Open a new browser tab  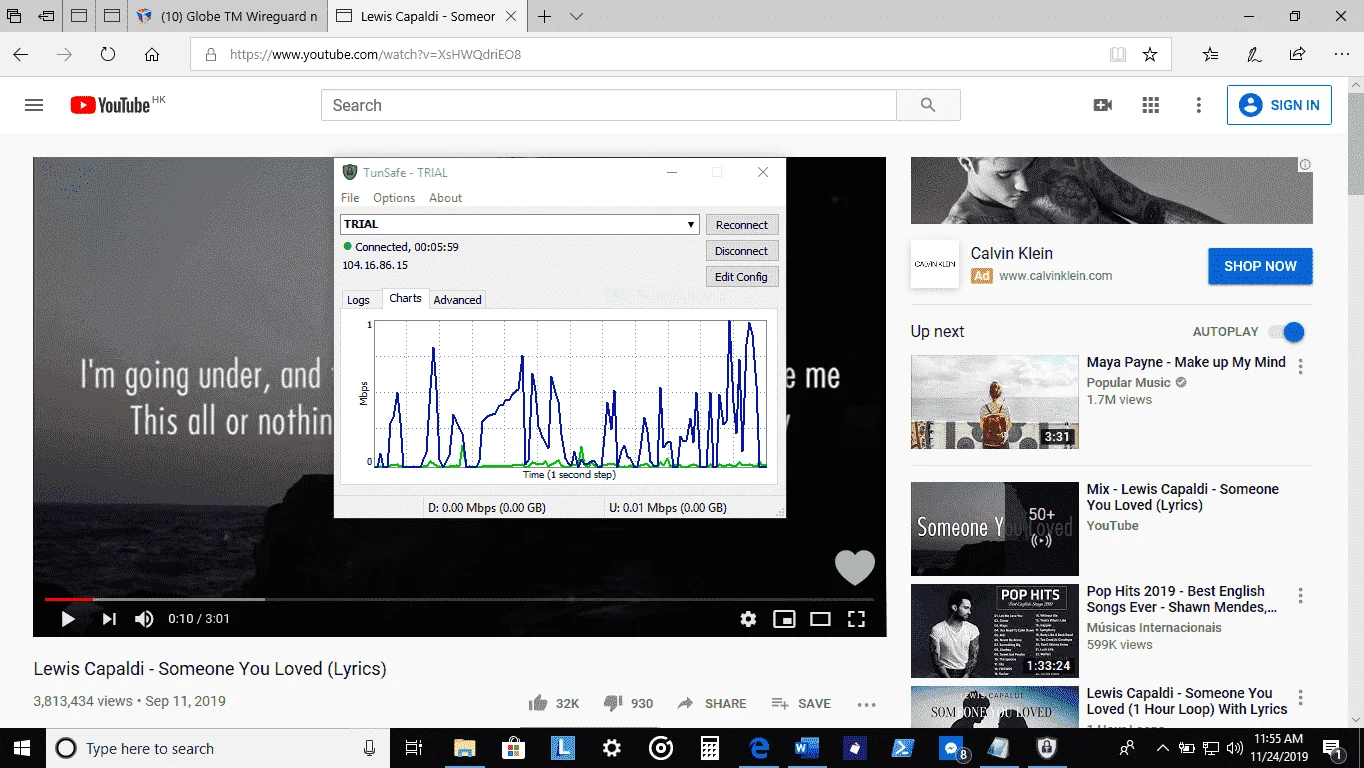pos(545,17)
